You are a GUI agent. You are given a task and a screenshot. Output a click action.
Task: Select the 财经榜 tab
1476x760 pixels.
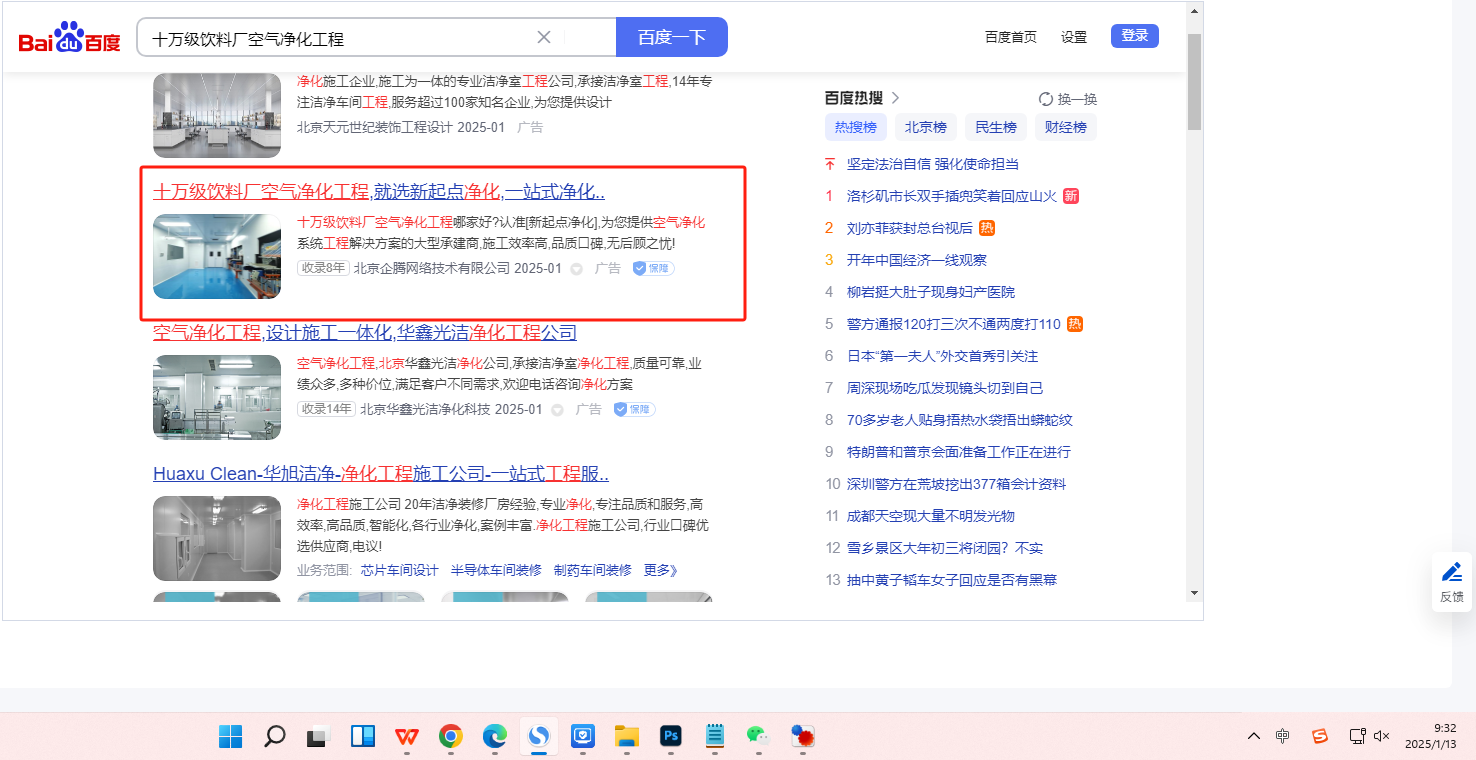[x=1065, y=127]
